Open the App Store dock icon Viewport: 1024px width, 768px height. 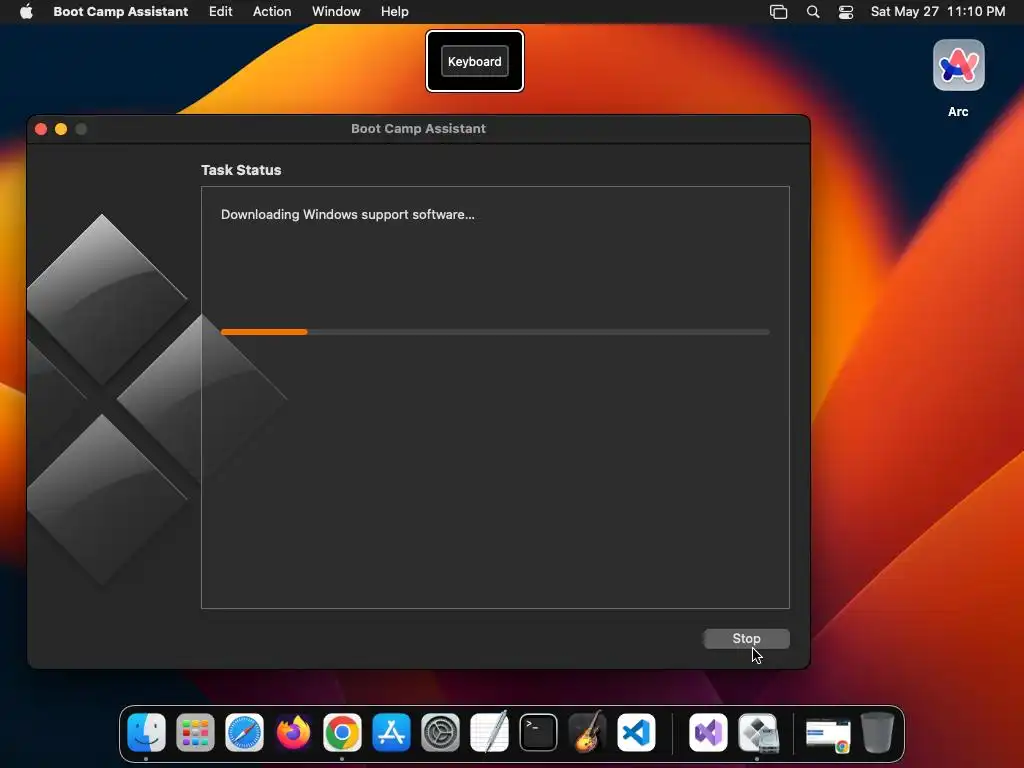click(391, 732)
